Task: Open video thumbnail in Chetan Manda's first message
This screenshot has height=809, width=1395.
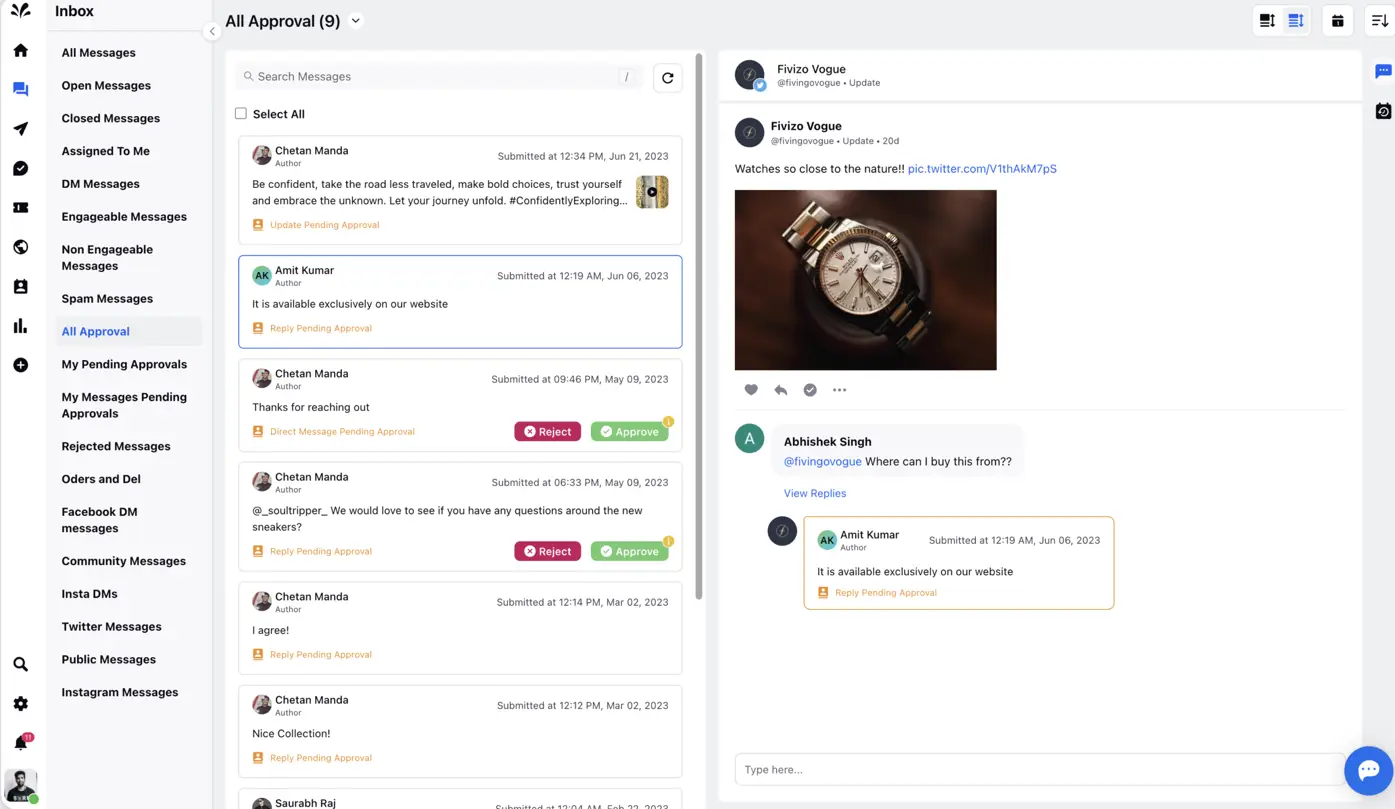Action: [x=652, y=192]
